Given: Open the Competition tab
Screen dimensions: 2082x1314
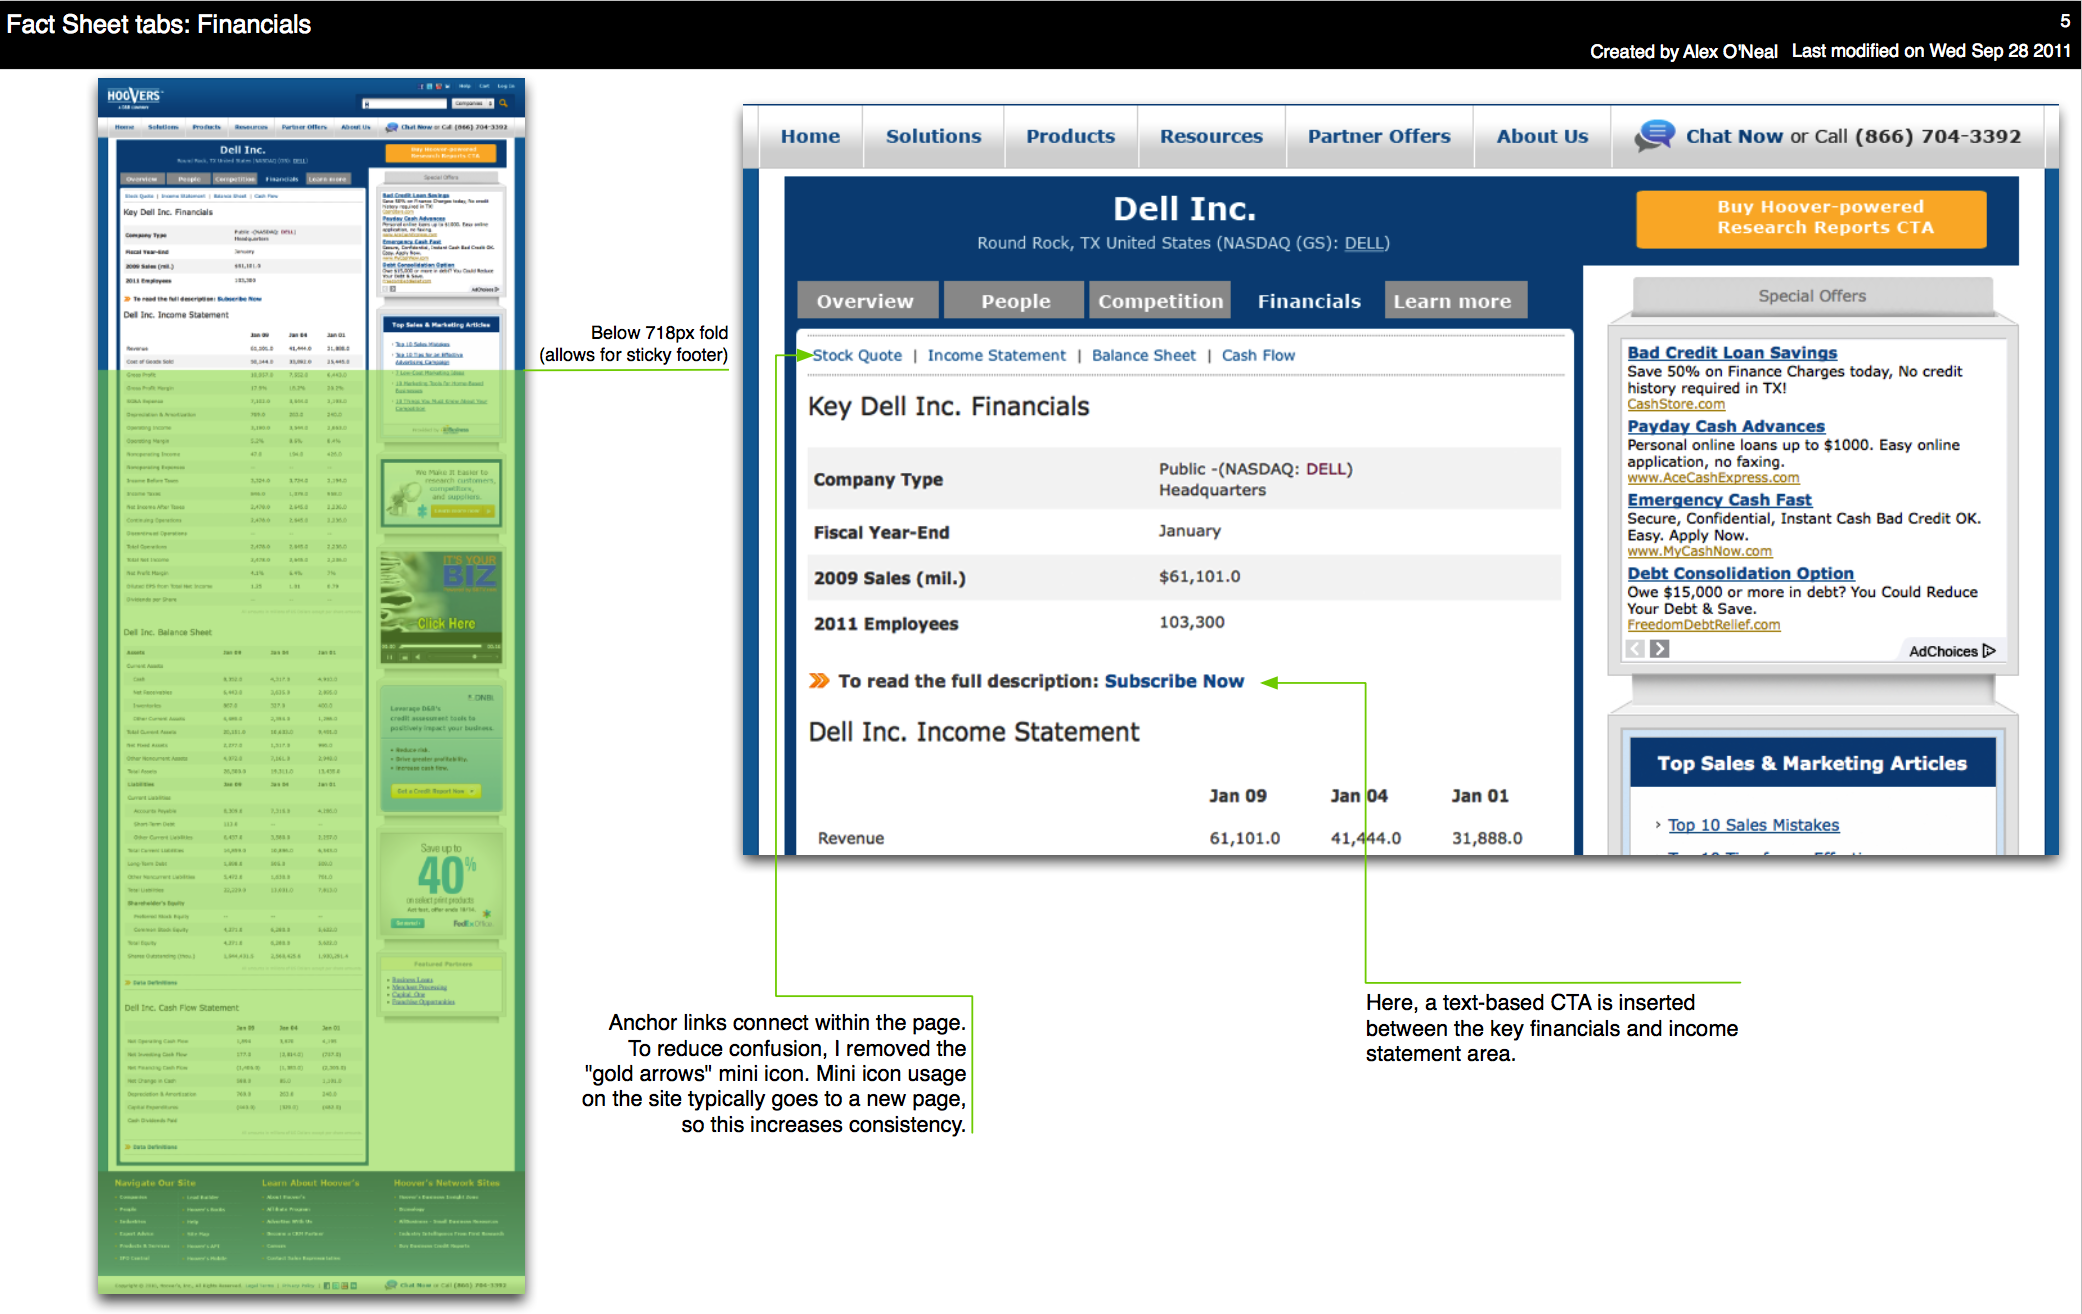Looking at the screenshot, I should [1160, 301].
